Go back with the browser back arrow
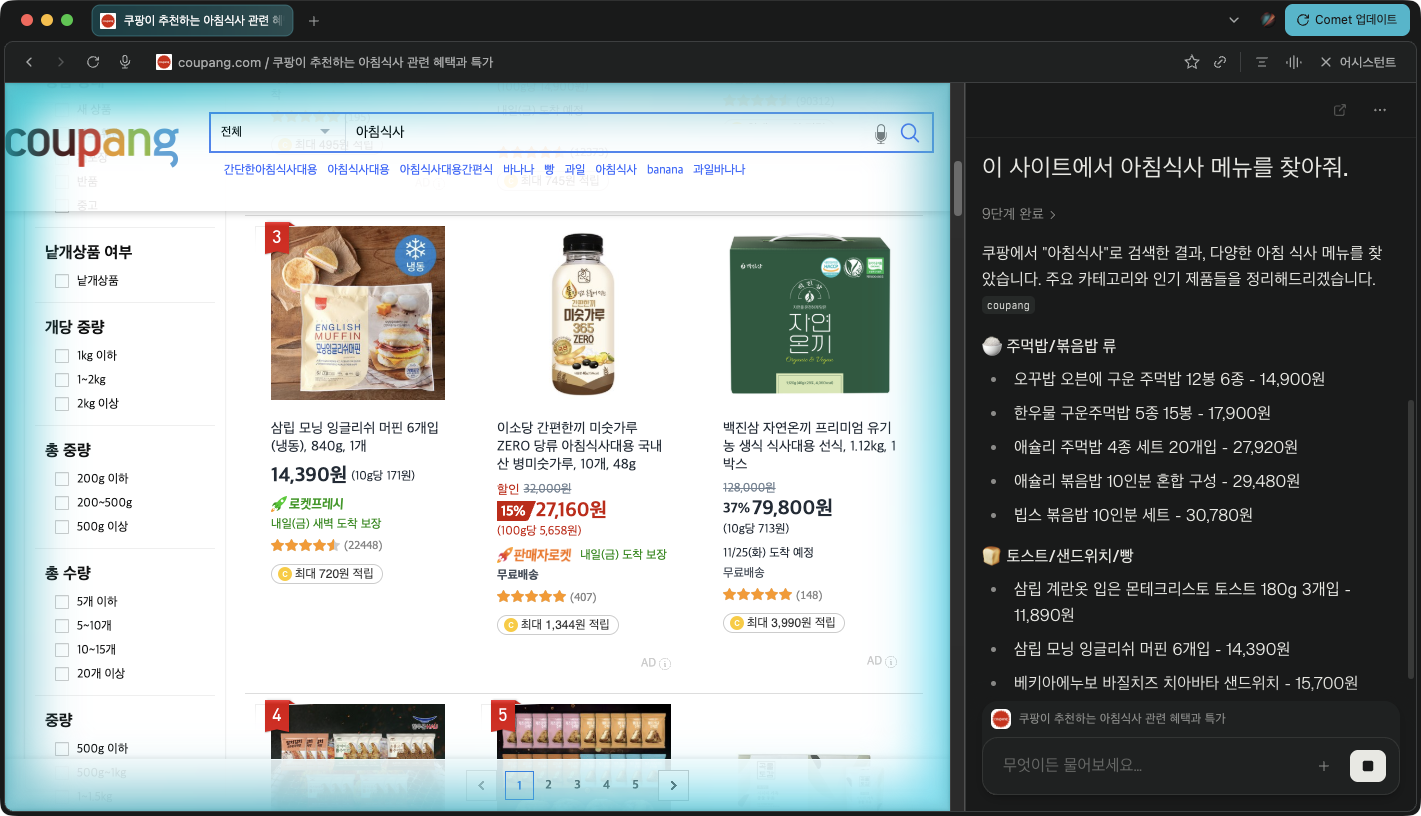Viewport: 1421px width, 816px height. point(29,62)
